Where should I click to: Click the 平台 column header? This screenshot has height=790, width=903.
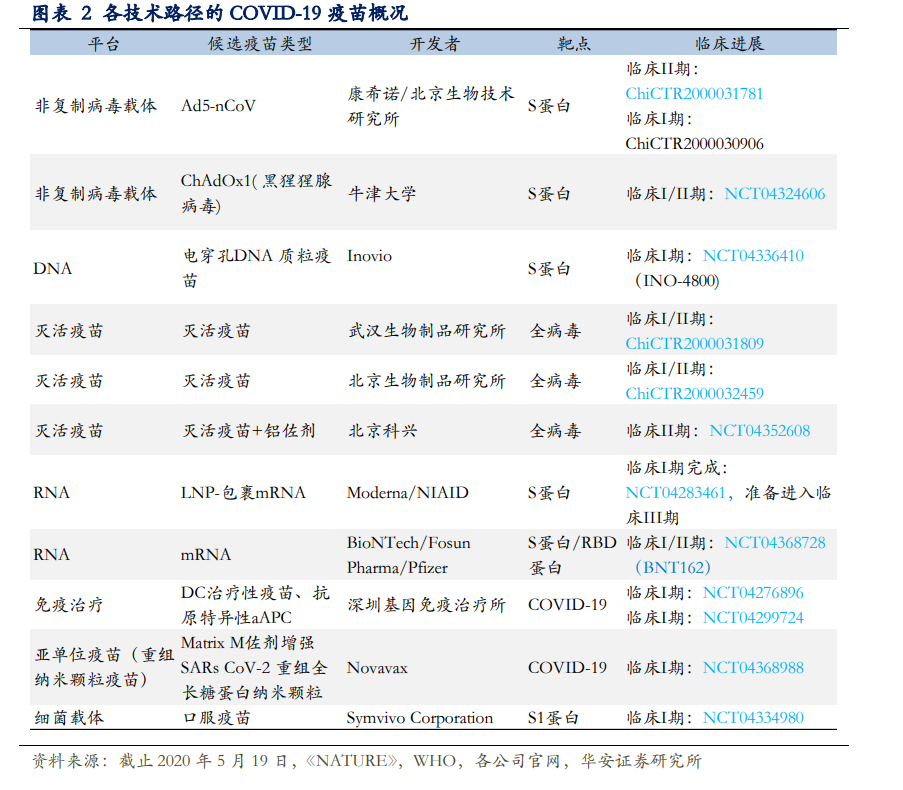tap(104, 44)
